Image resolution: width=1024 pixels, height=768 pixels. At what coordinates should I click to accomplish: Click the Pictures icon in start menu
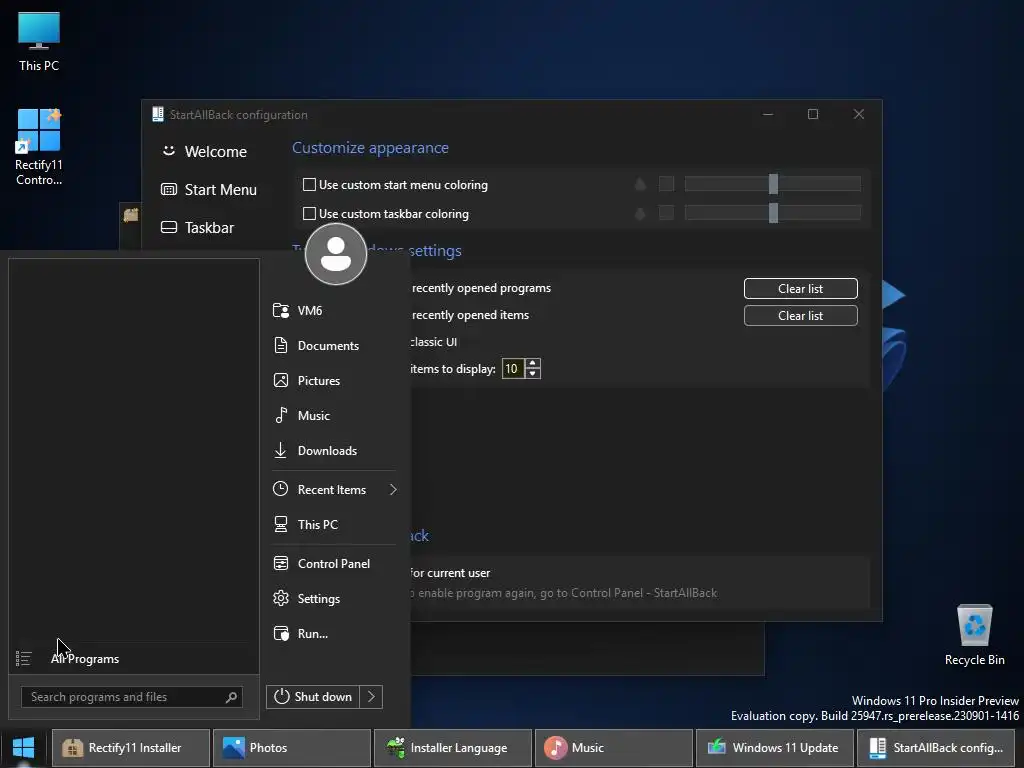coord(281,380)
